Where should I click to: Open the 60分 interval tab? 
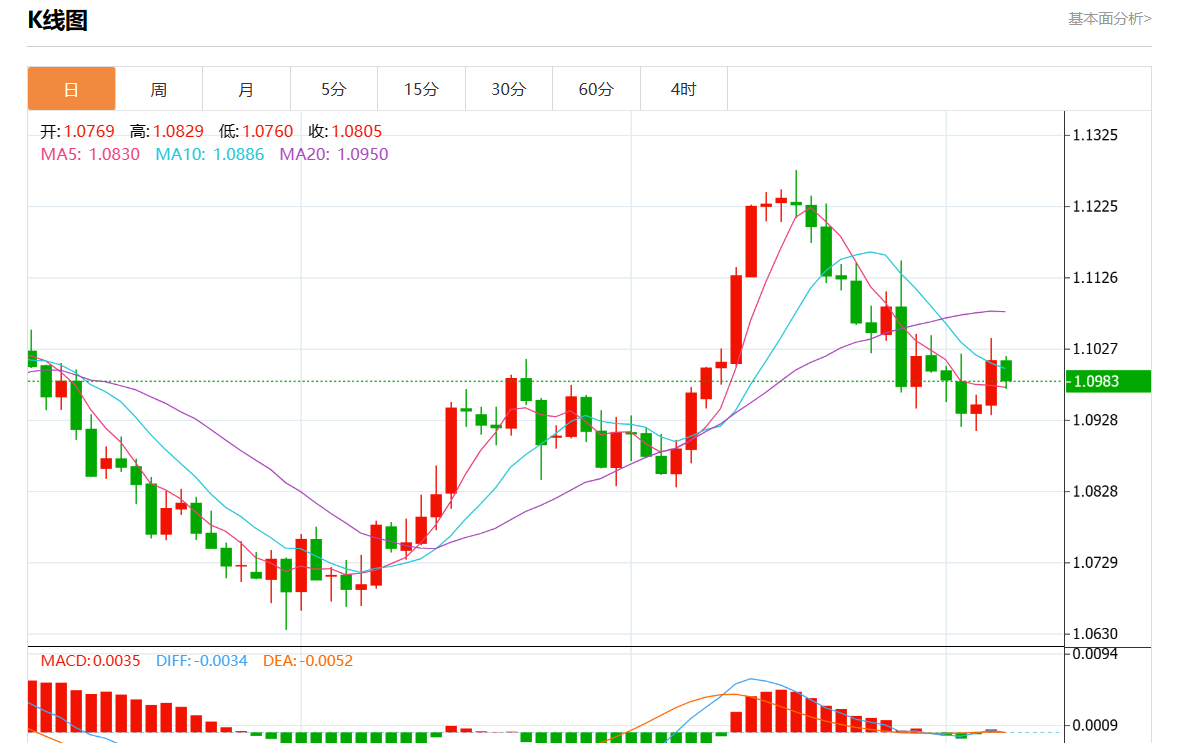click(596, 89)
